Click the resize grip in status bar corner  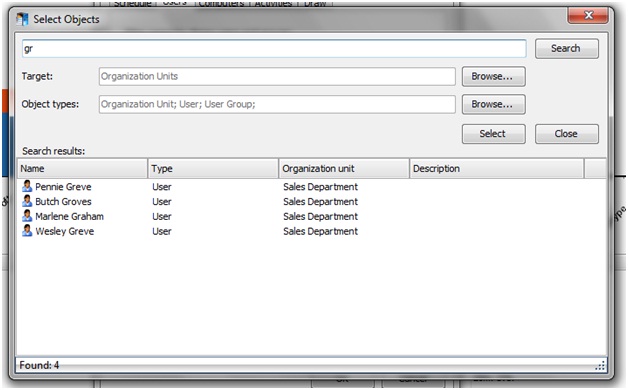tap(600, 366)
